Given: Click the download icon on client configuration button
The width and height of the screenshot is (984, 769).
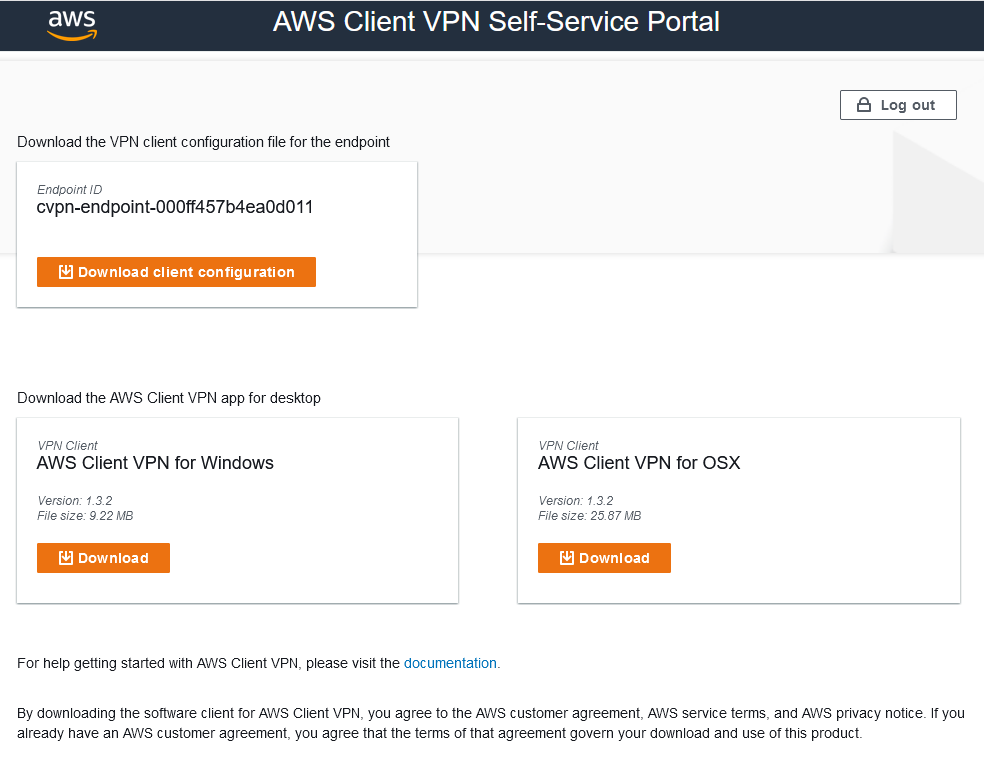Looking at the screenshot, I should coord(65,271).
